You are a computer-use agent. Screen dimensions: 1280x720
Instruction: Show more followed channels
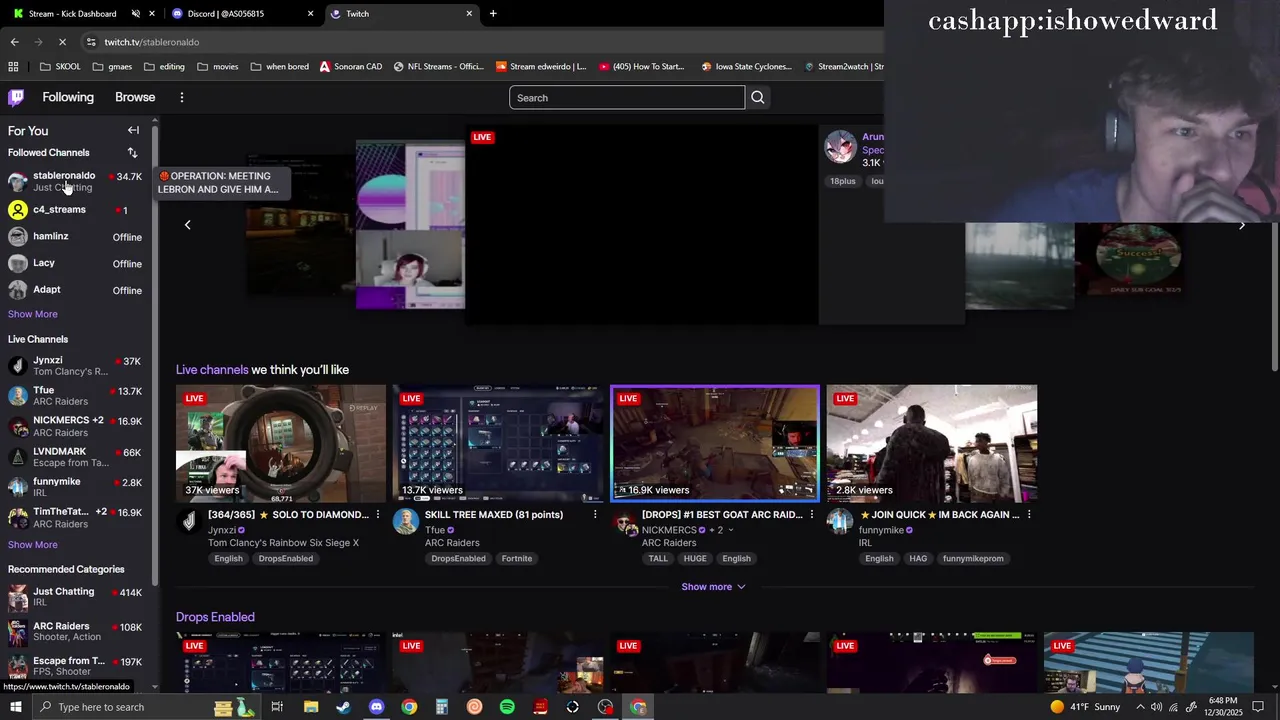(33, 314)
